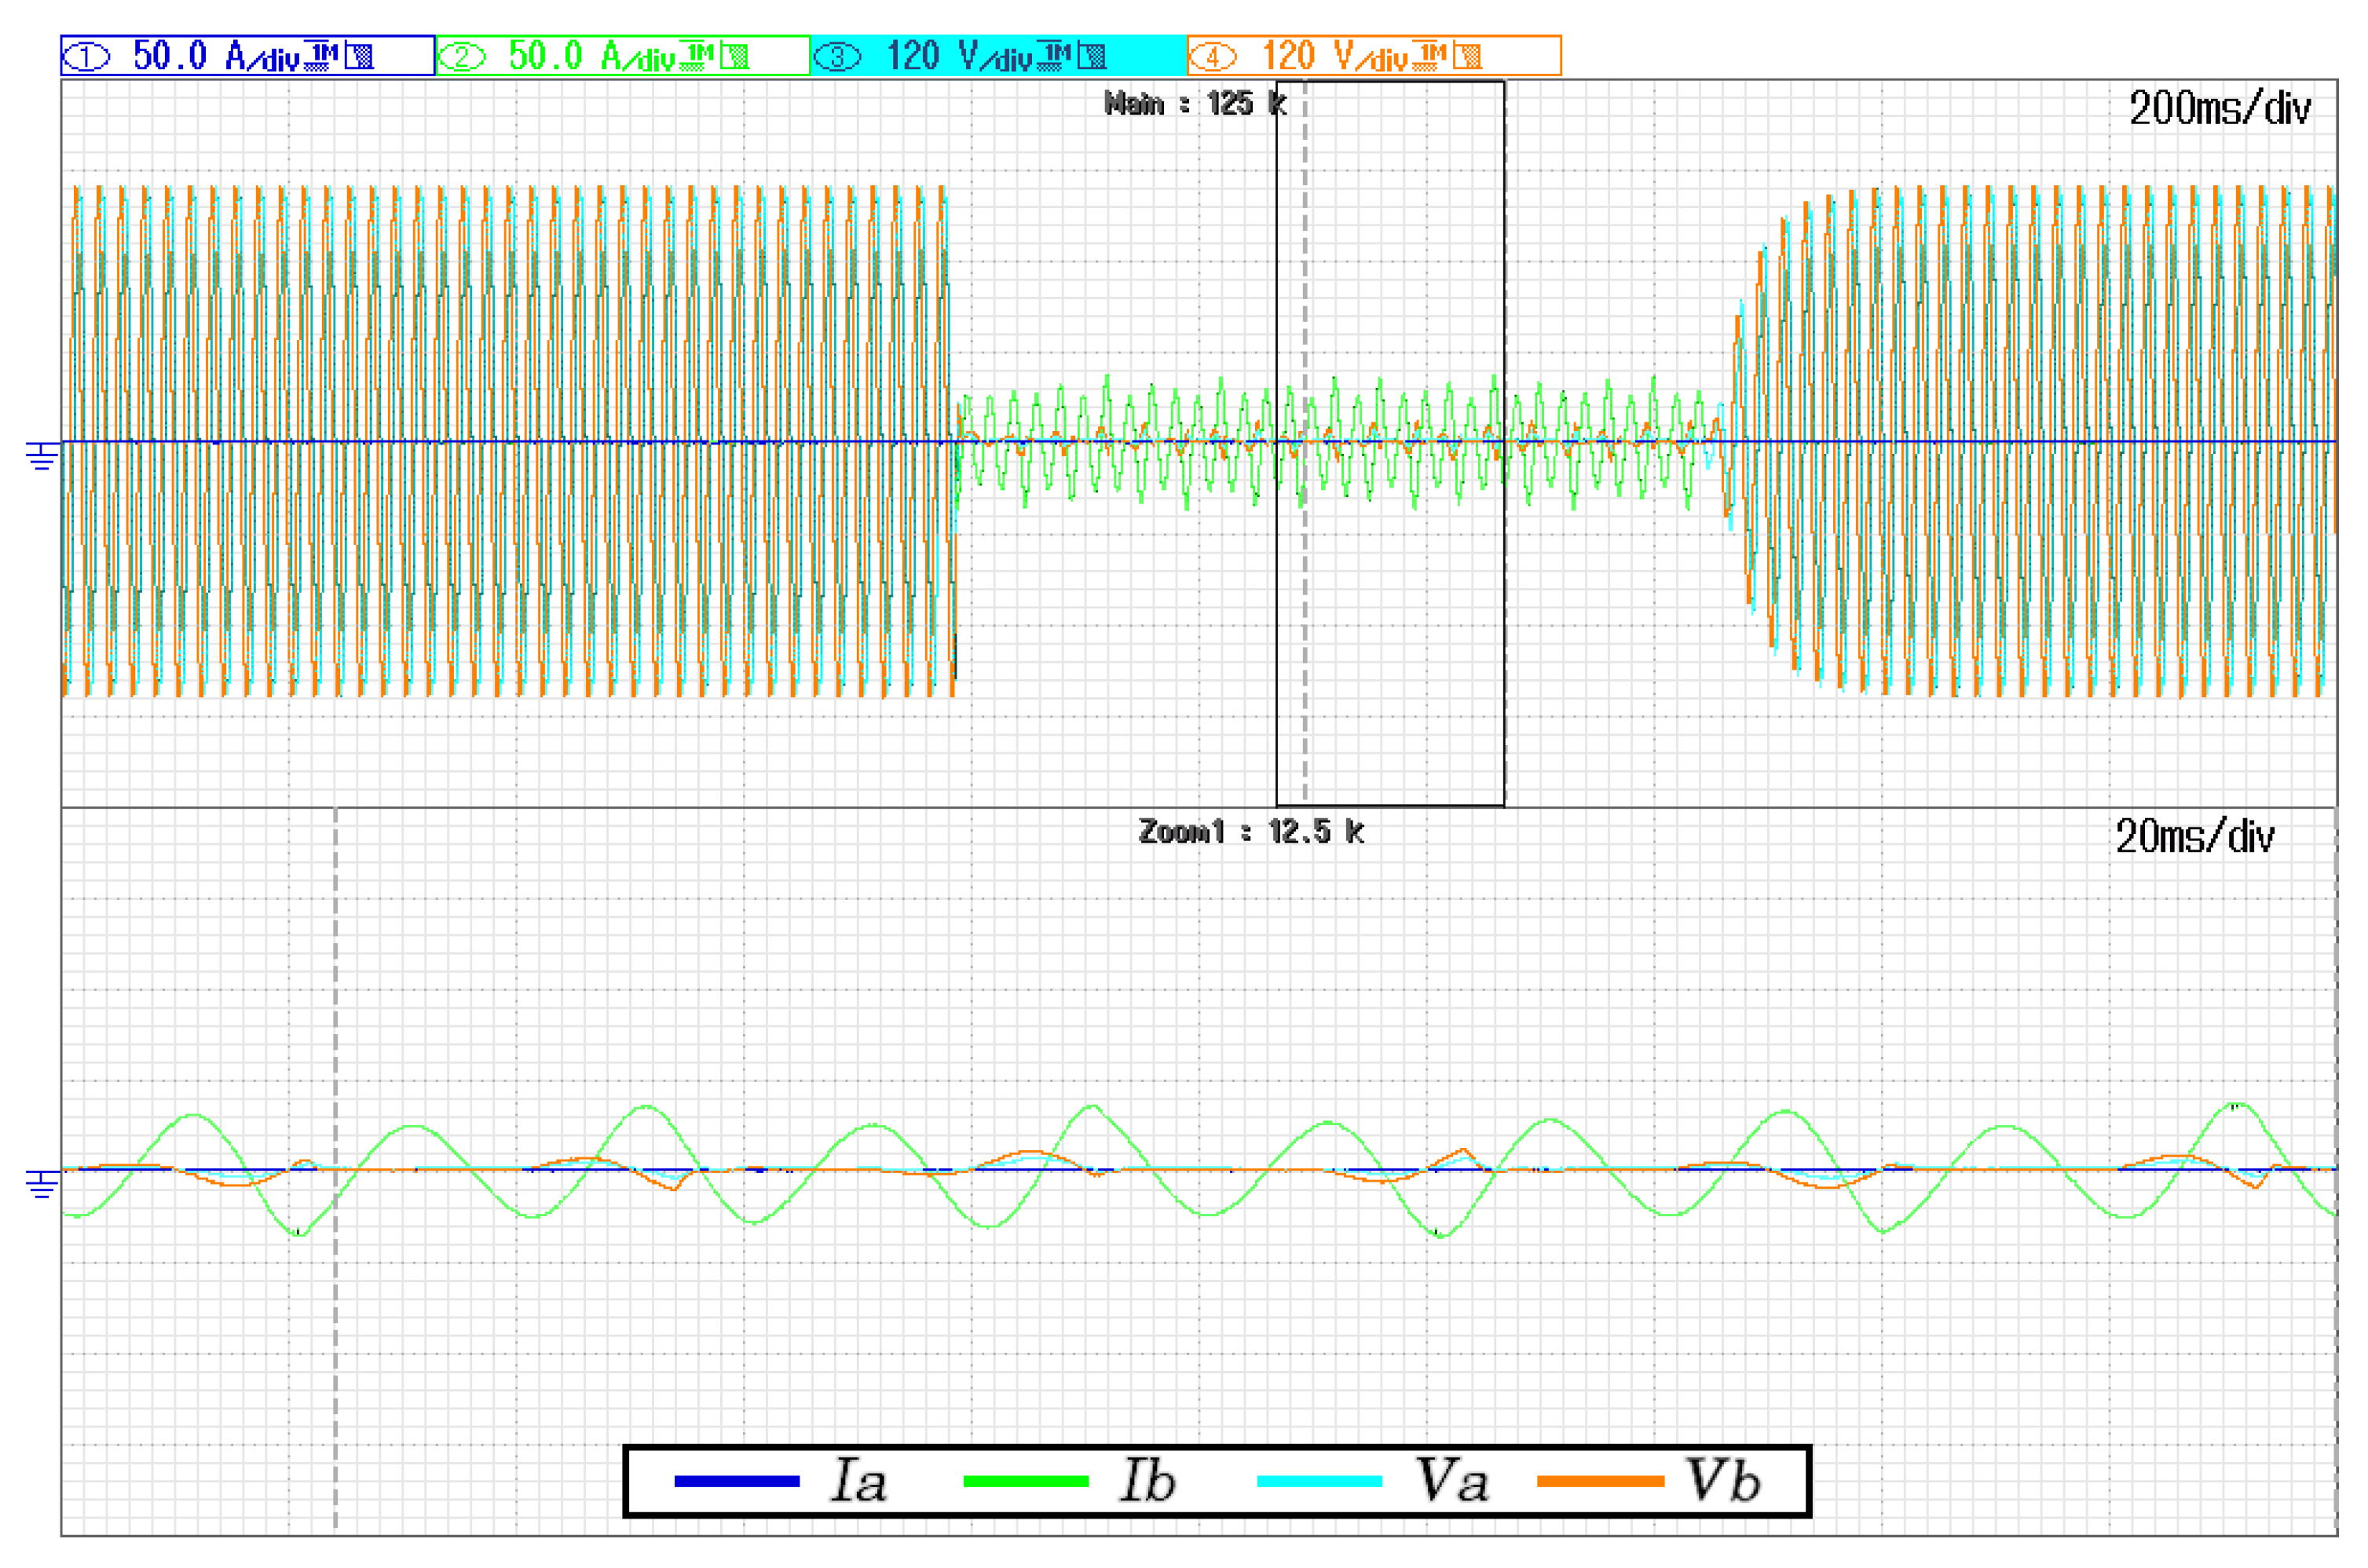This screenshot has width=2368, height=1568.
Task: Click channel 3 1M impedance icon
Action: [x=1055, y=56]
